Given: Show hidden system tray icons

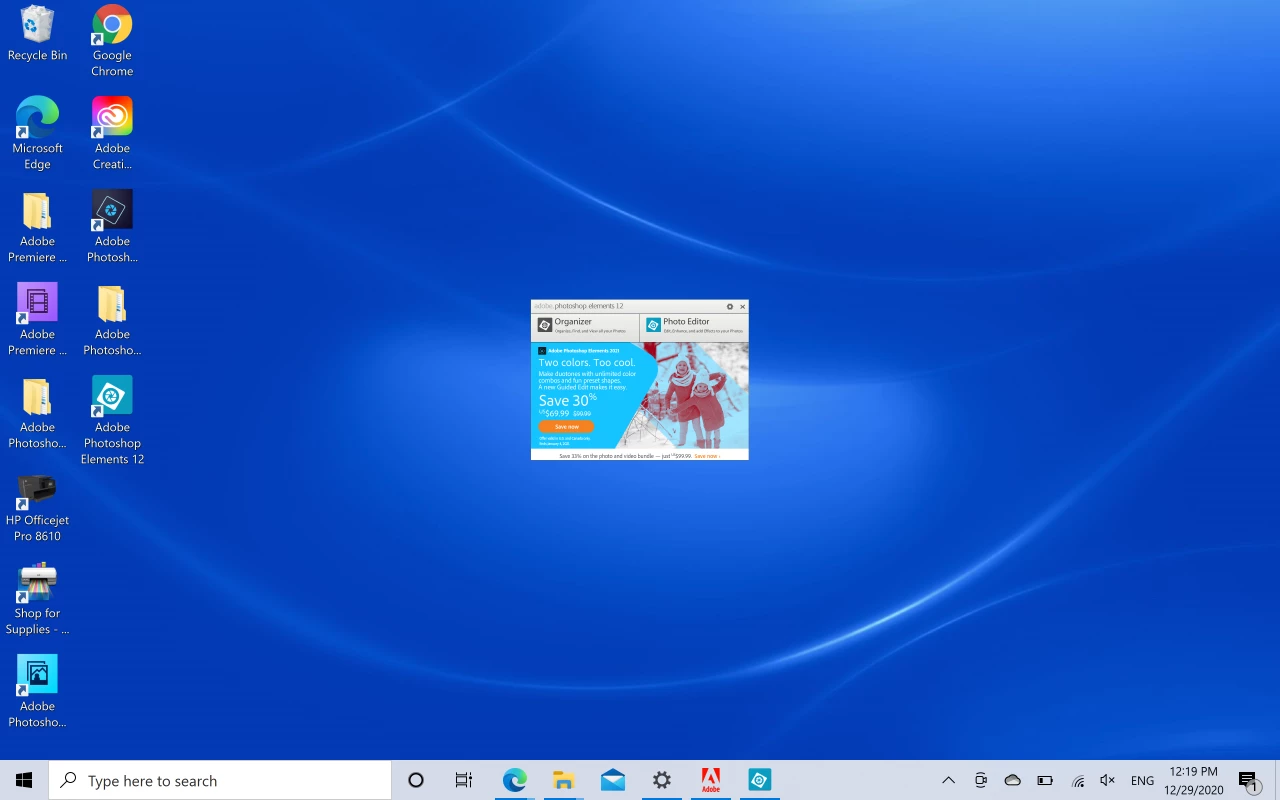Looking at the screenshot, I should tap(948, 780).
